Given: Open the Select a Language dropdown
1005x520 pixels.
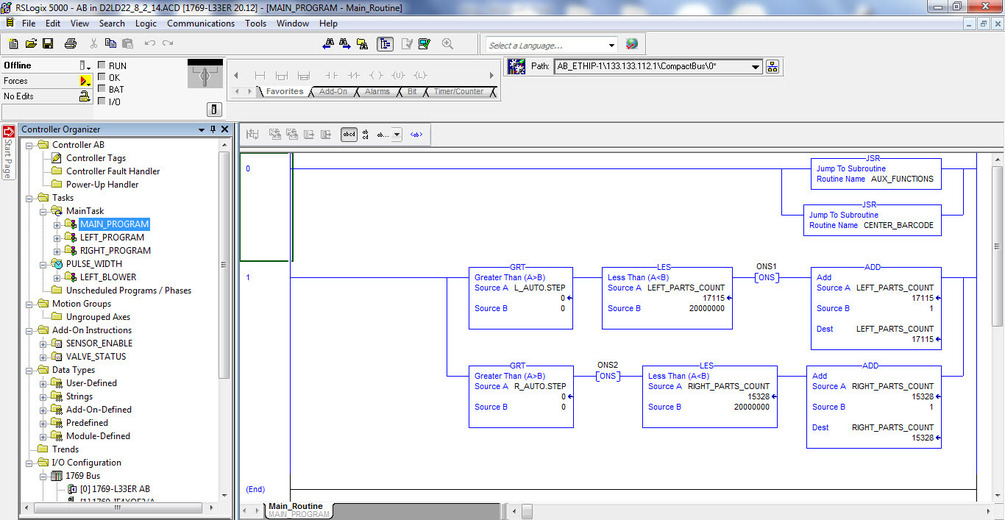Looking at the screenshot, I should pos(551,45).
